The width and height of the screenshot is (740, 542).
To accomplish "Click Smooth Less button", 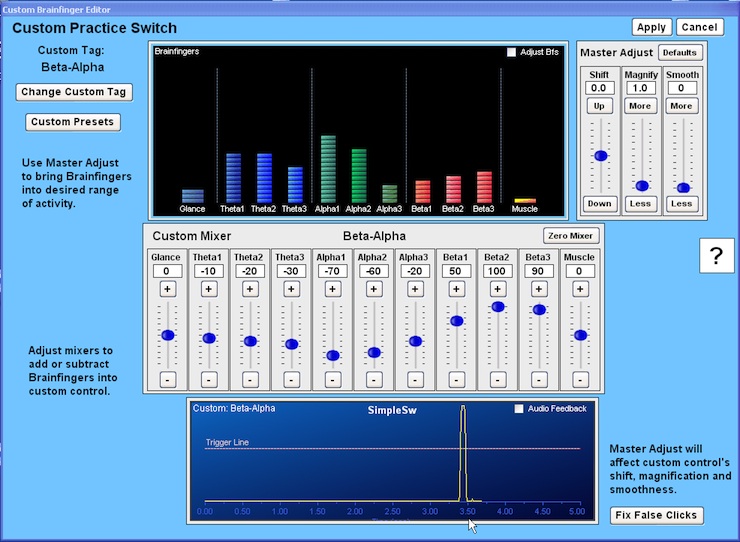I will coord(681,203).
